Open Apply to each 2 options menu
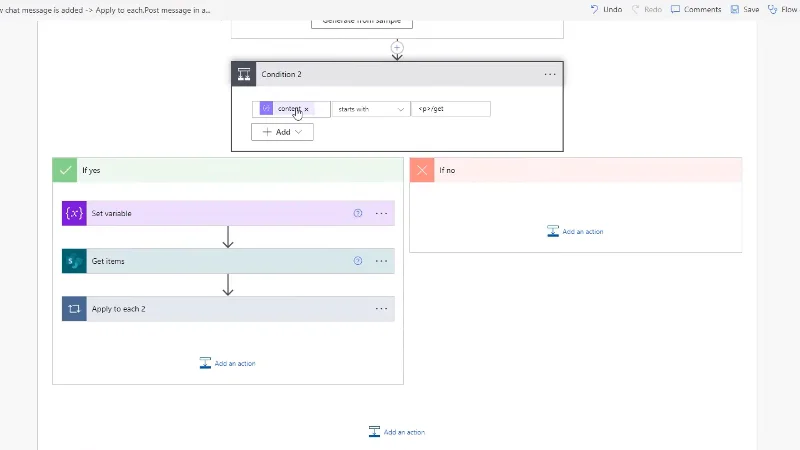Screen dimensions: 800x450 pyautogui.click(x=381, y=309)
